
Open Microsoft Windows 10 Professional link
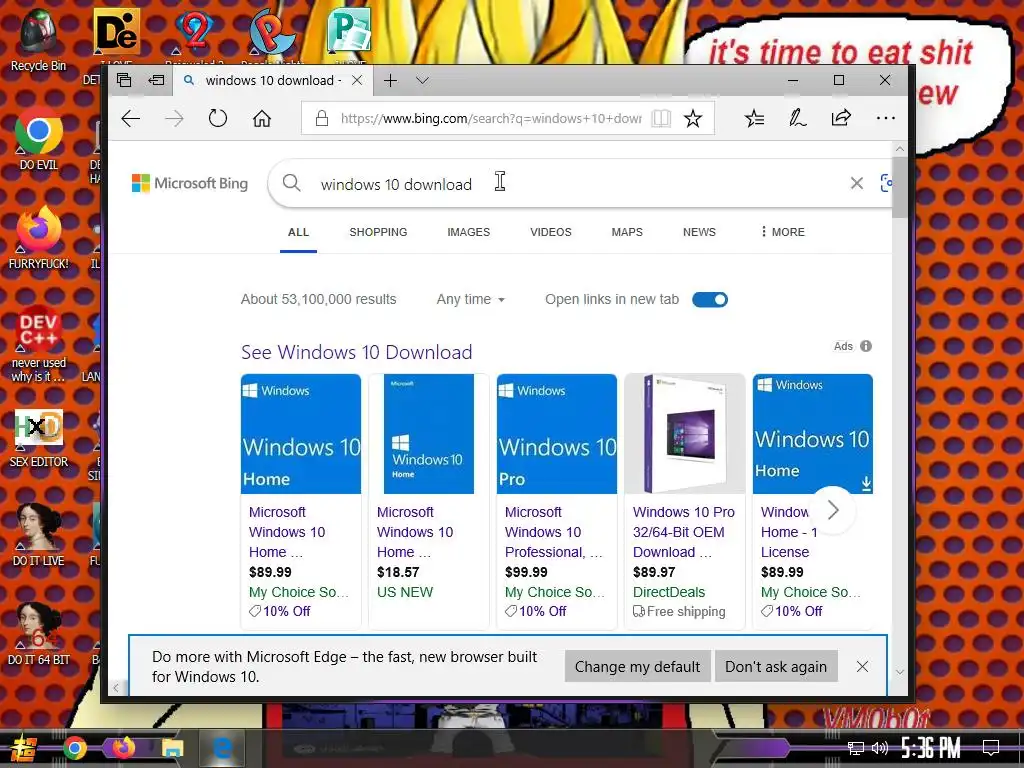coord(554,532)
